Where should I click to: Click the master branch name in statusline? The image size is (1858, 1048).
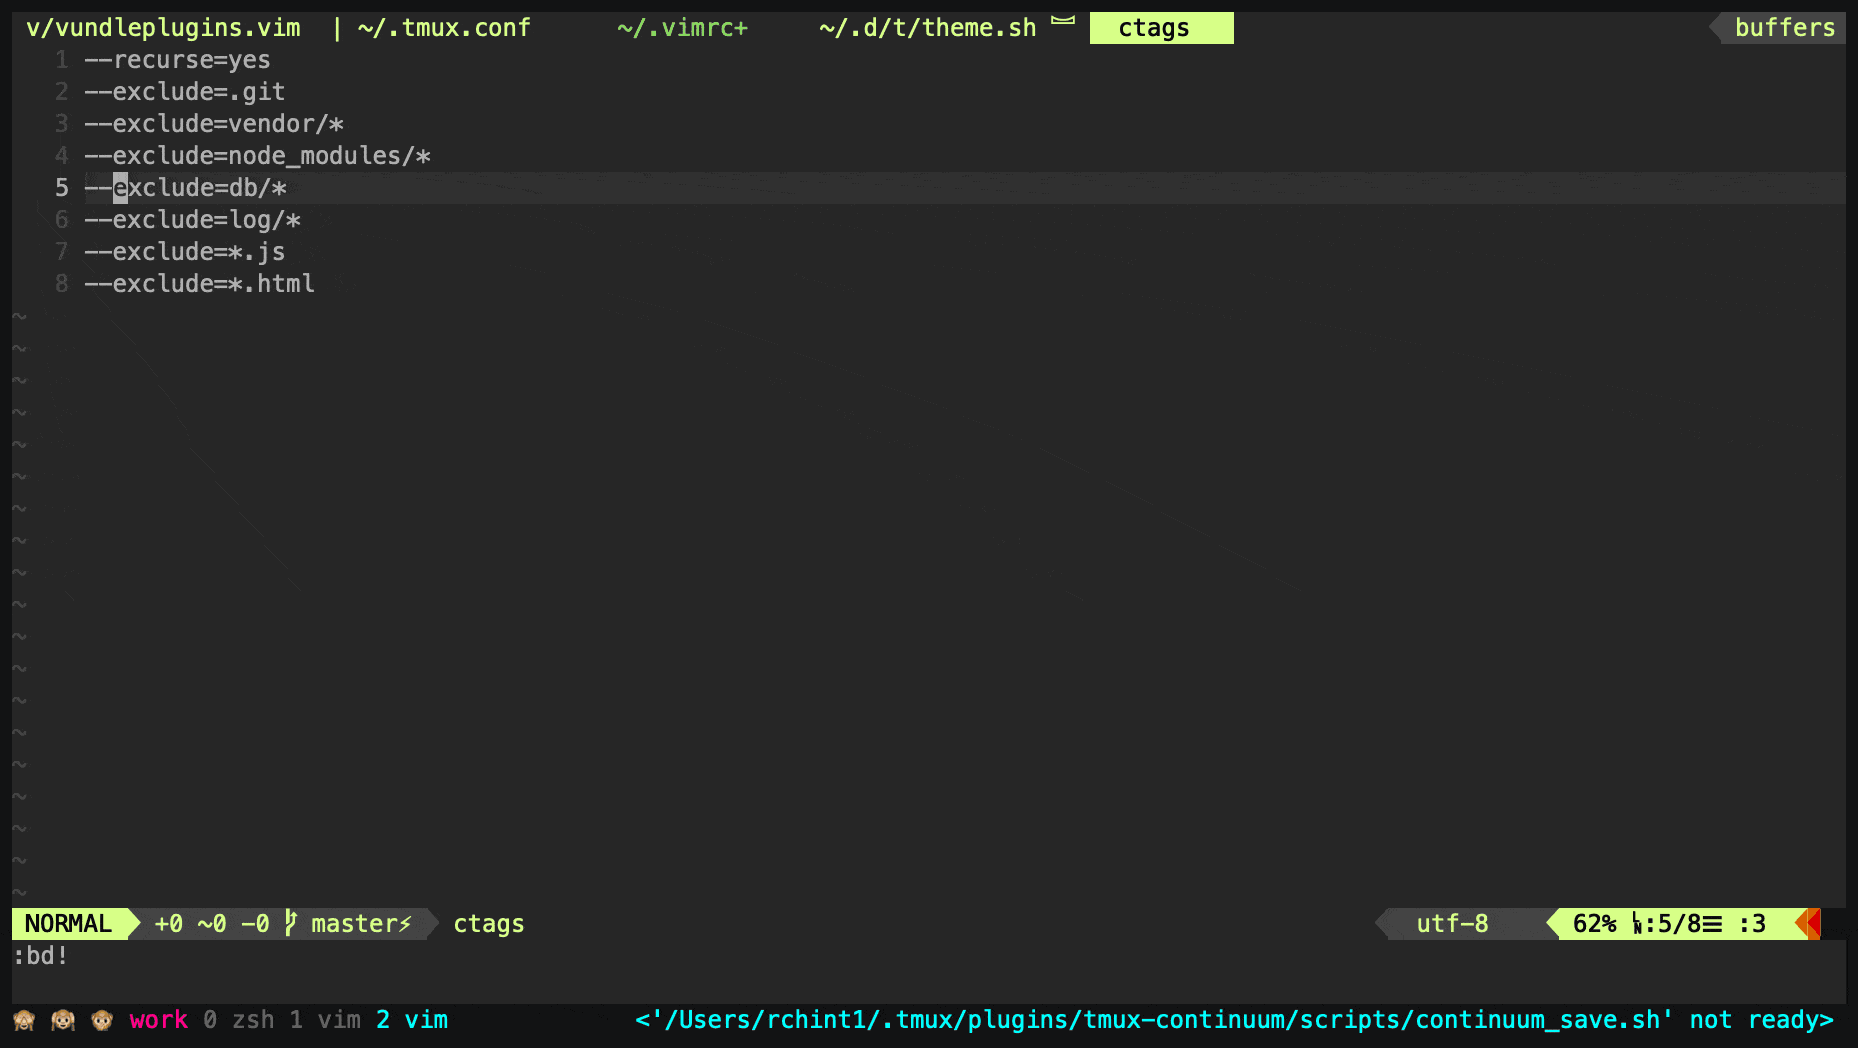point(354,924)
